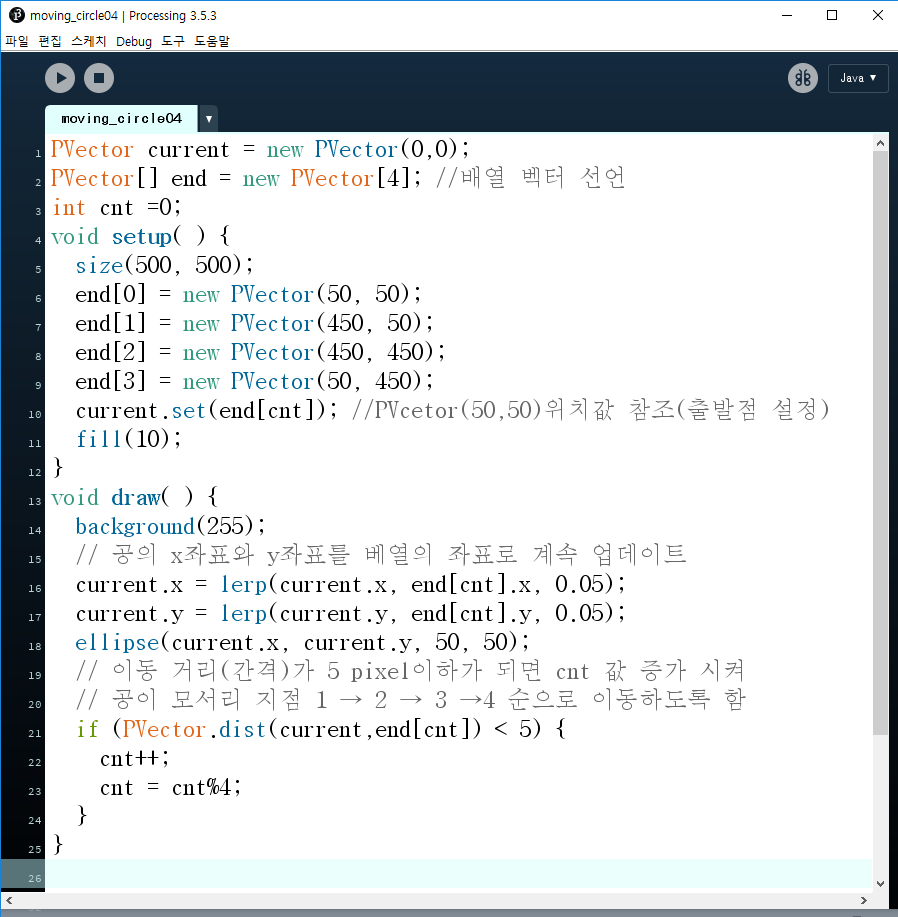
Task: Click line number 13 in the gutter
Action: 34,501
